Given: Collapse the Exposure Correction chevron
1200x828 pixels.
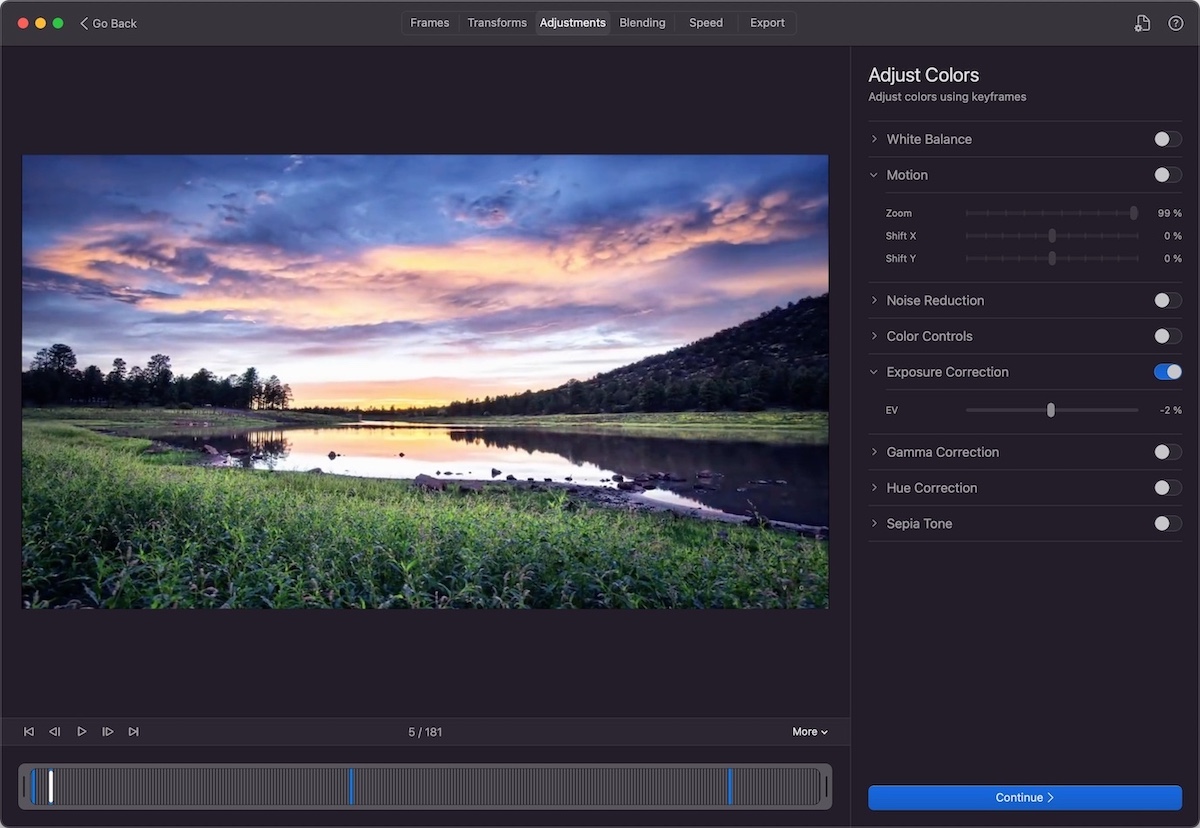Looking at the screenshot, I should click(874, 372).
